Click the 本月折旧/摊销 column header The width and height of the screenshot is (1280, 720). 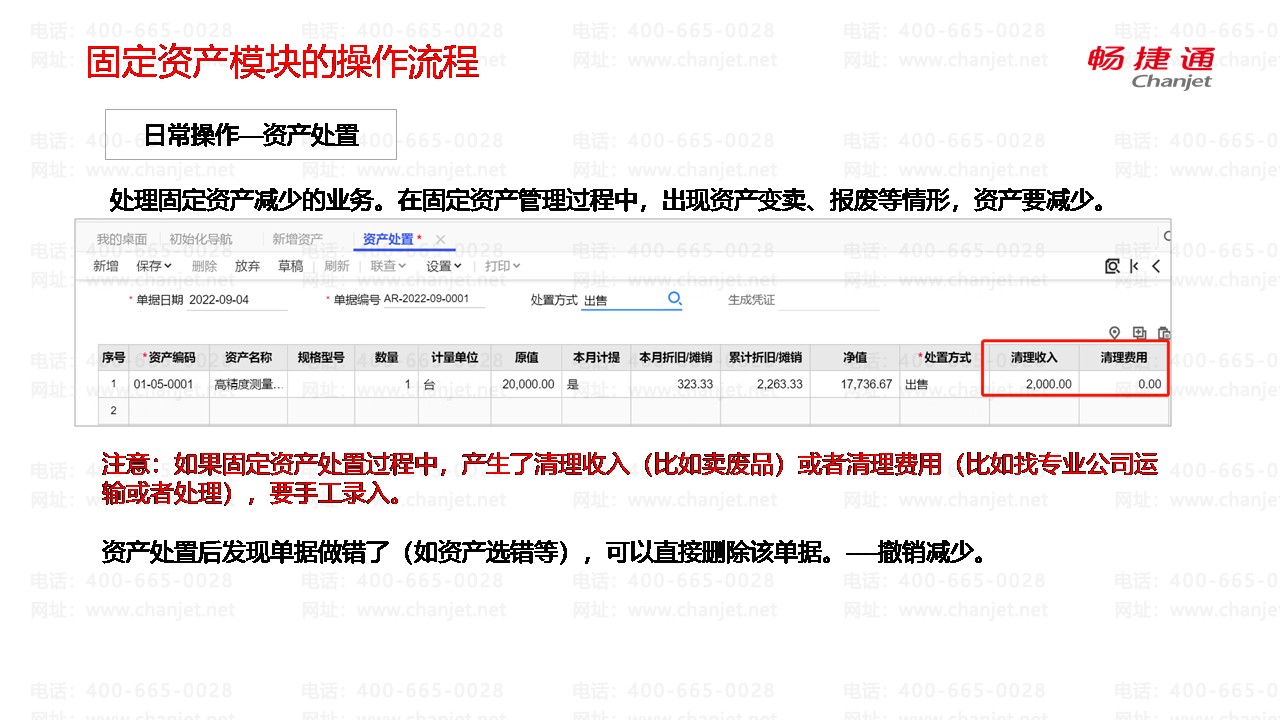point(676,357)
